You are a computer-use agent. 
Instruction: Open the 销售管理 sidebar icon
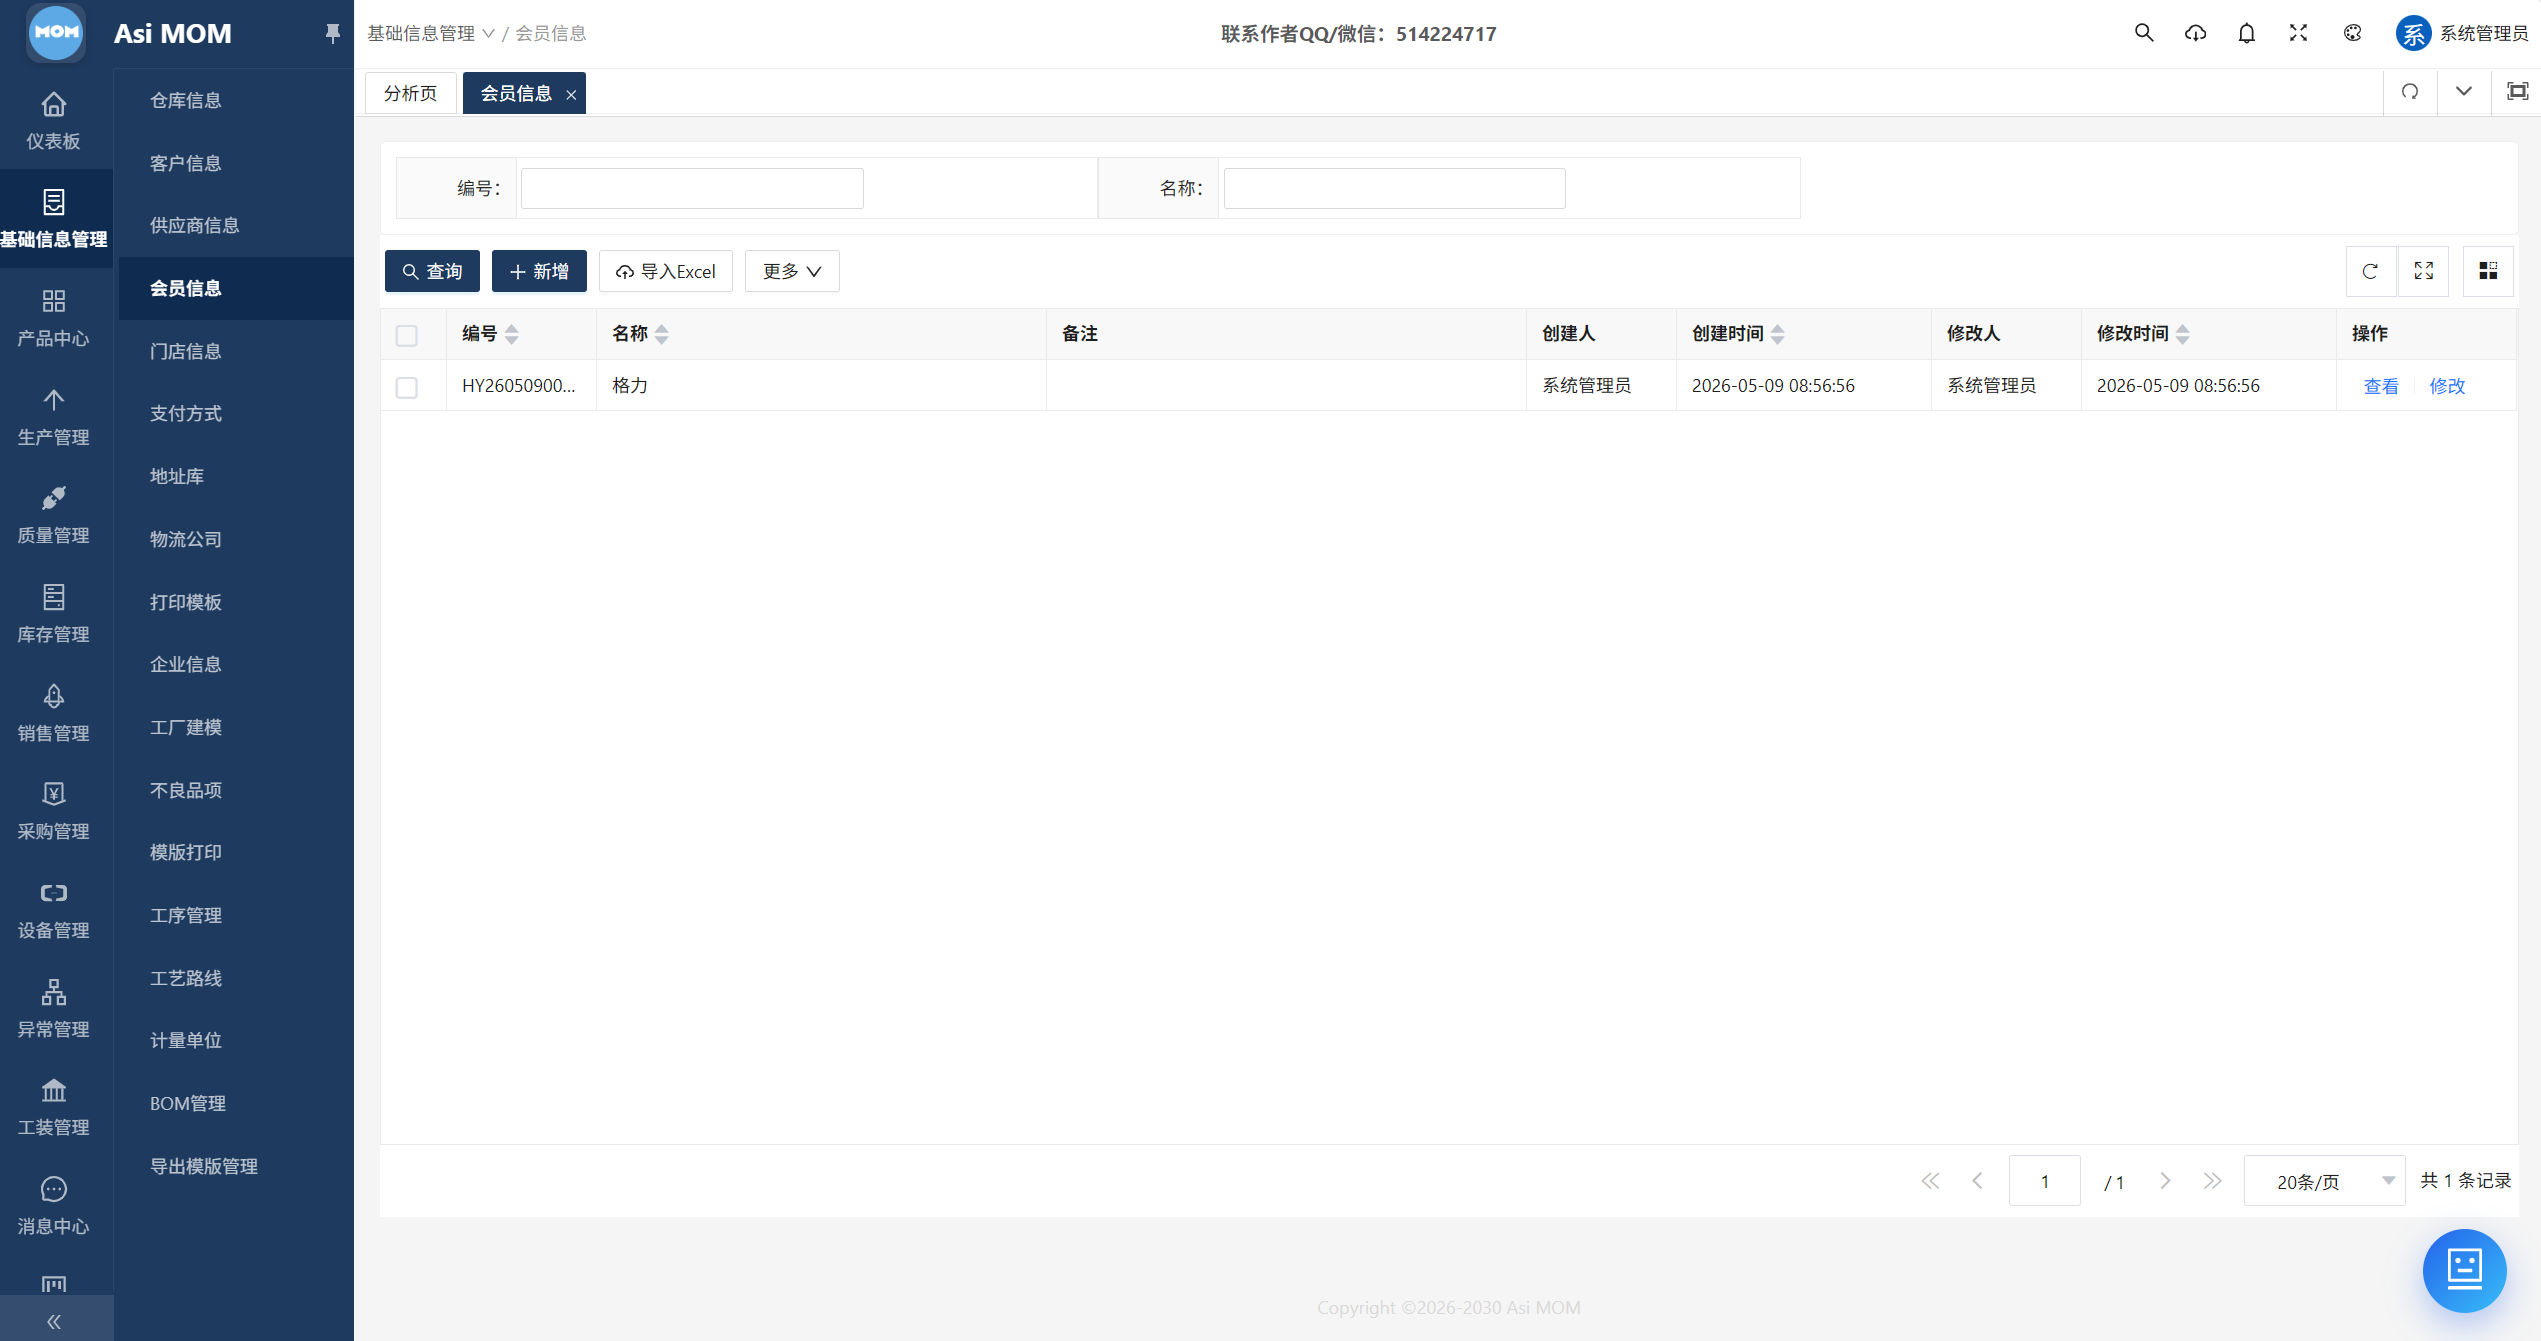point(54,696)
